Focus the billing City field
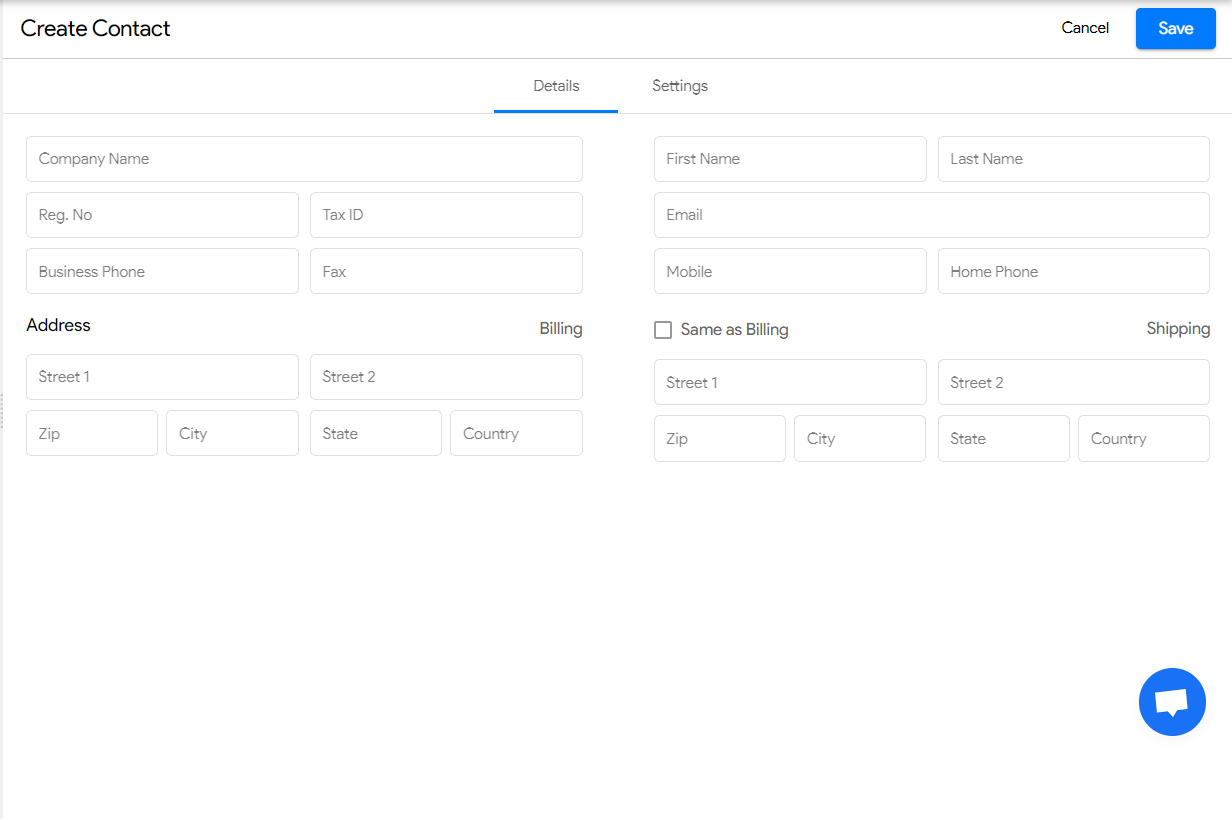The height and width of the screenshot is (820, 1232). (232, 433)
